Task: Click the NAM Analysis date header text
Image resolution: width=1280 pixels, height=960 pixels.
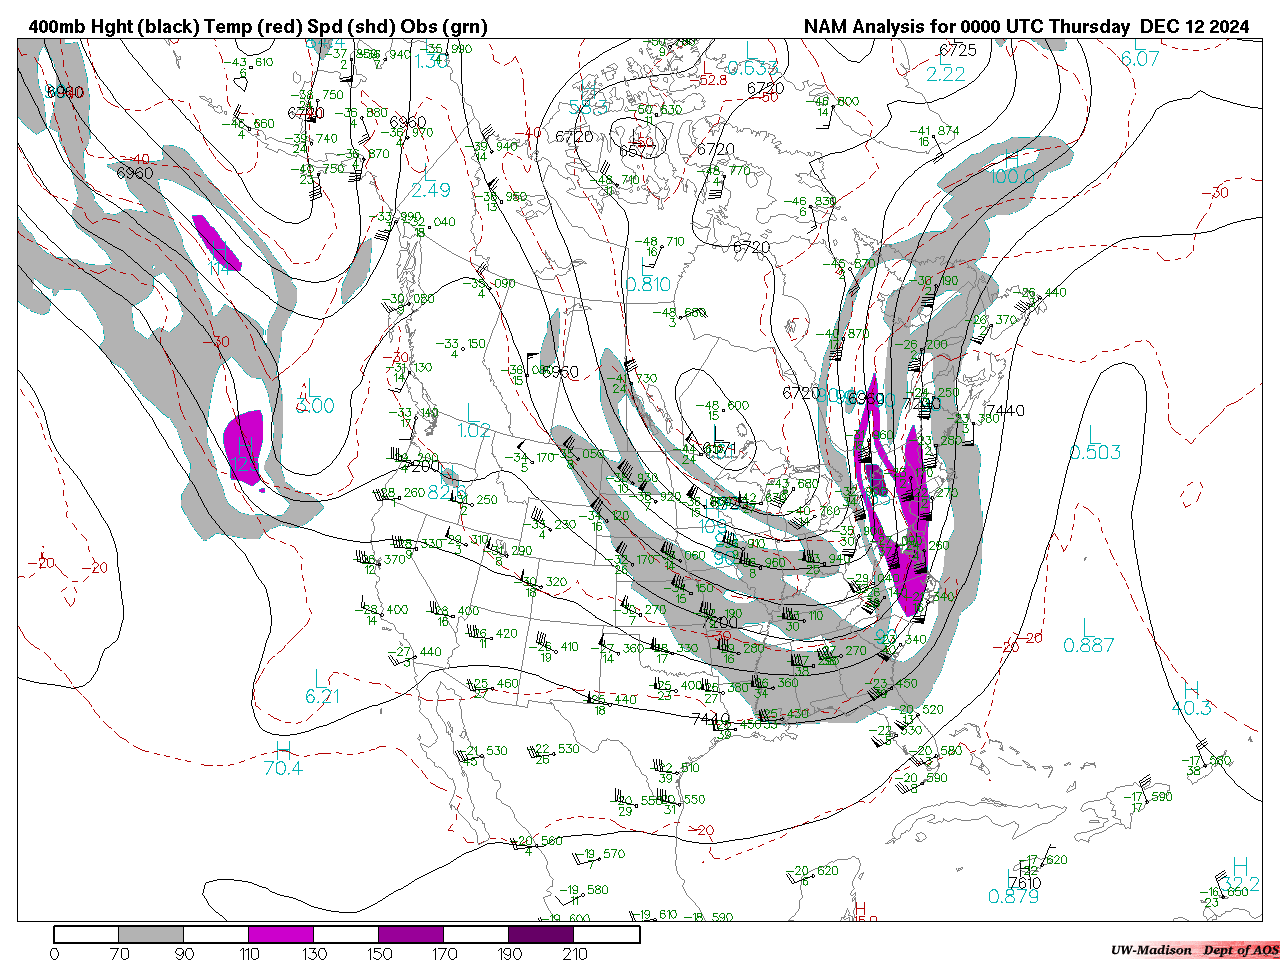Action: [x=1026, y=27]
